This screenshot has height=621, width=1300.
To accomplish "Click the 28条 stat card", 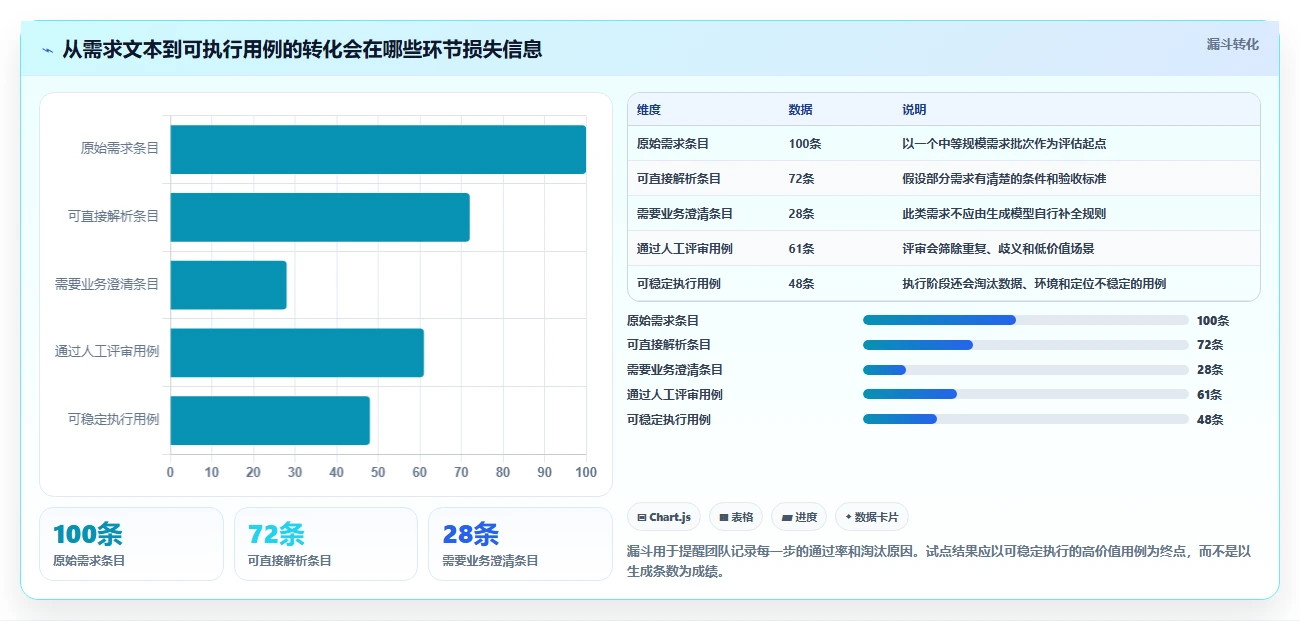I will 520,544.
